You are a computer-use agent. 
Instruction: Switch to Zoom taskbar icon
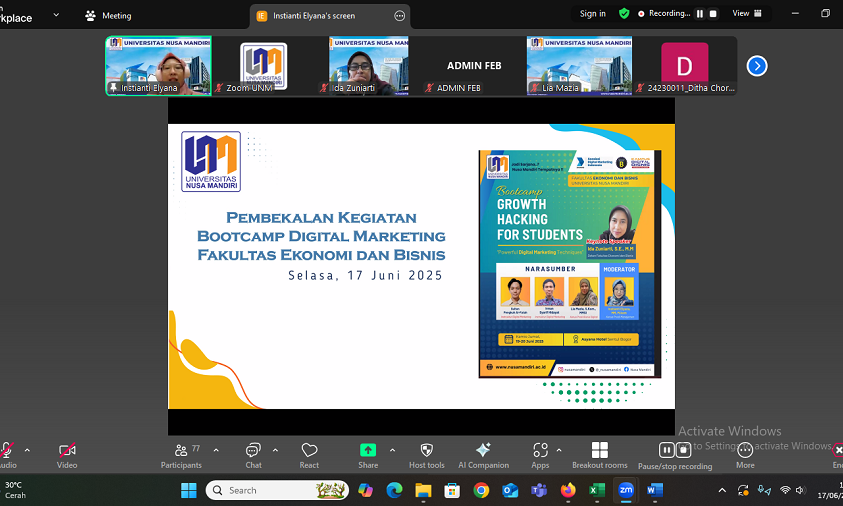pos(626,490)
